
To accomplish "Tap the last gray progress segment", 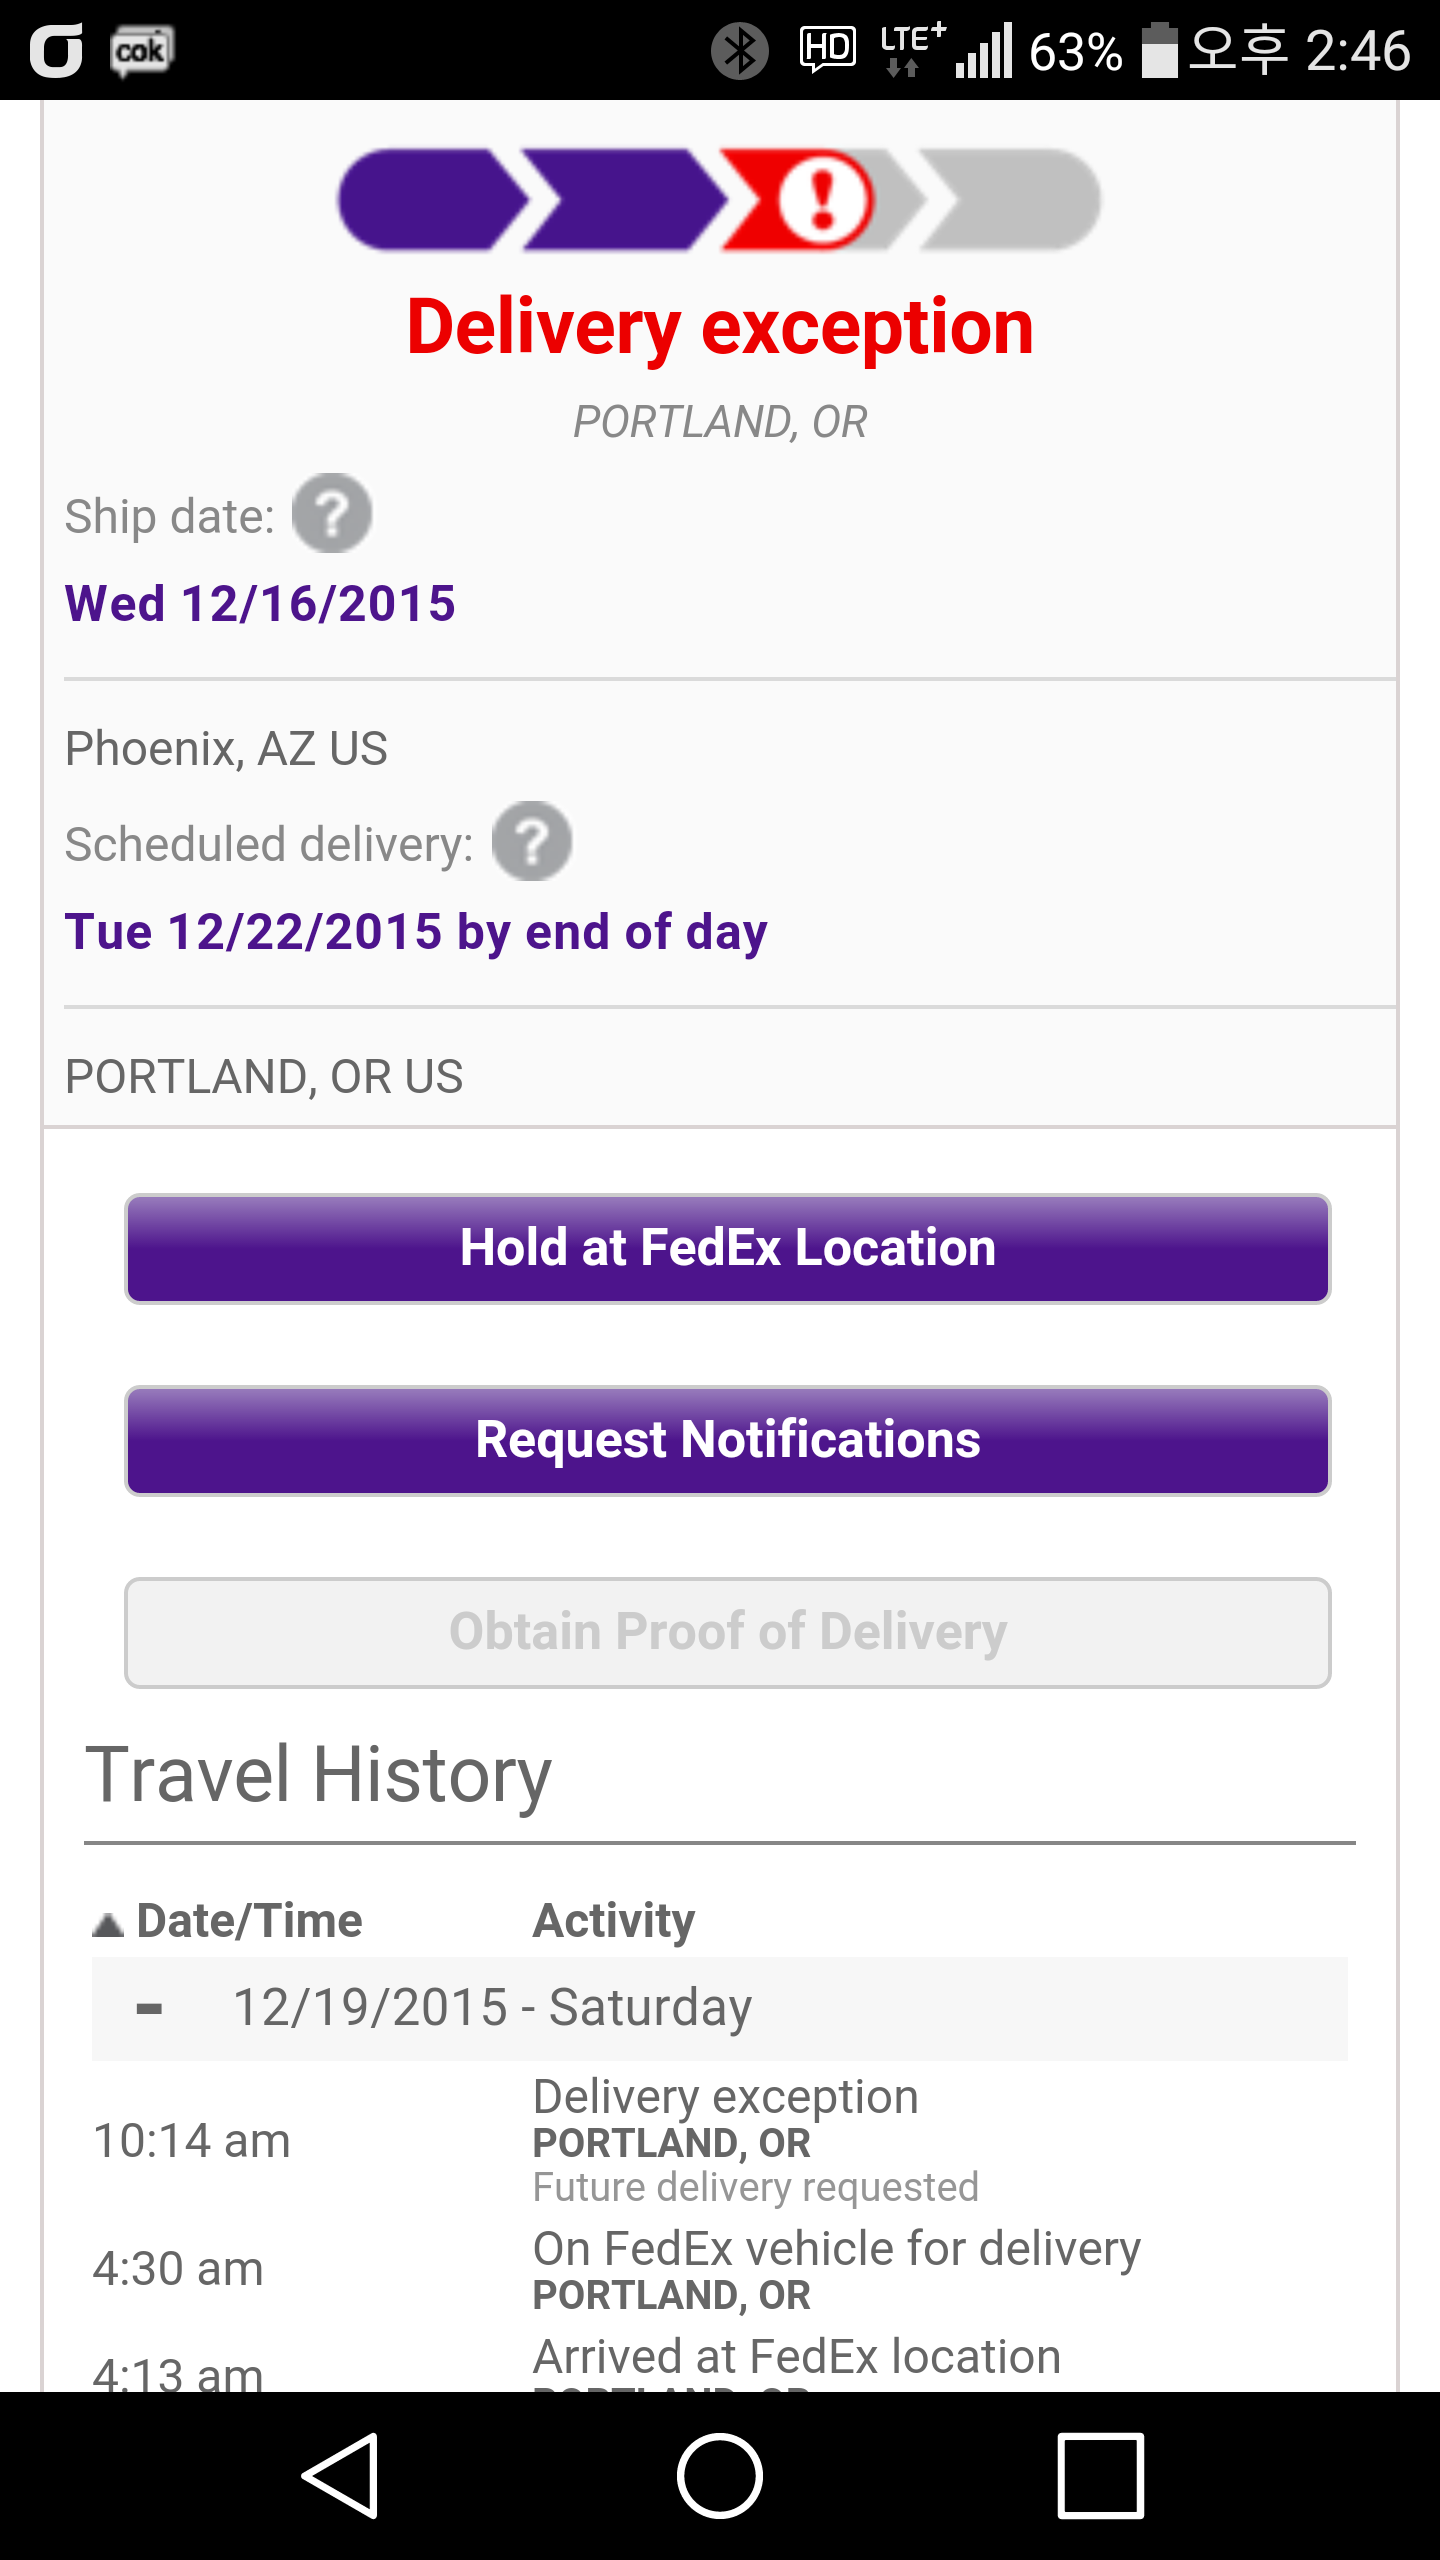I will pos(1010,200).
